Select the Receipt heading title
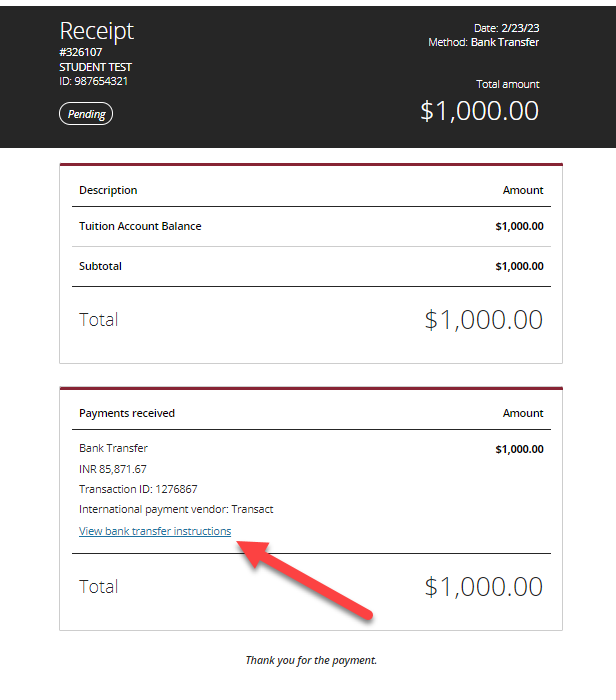Viewport: 616px width, 700px height. [97, 31]
